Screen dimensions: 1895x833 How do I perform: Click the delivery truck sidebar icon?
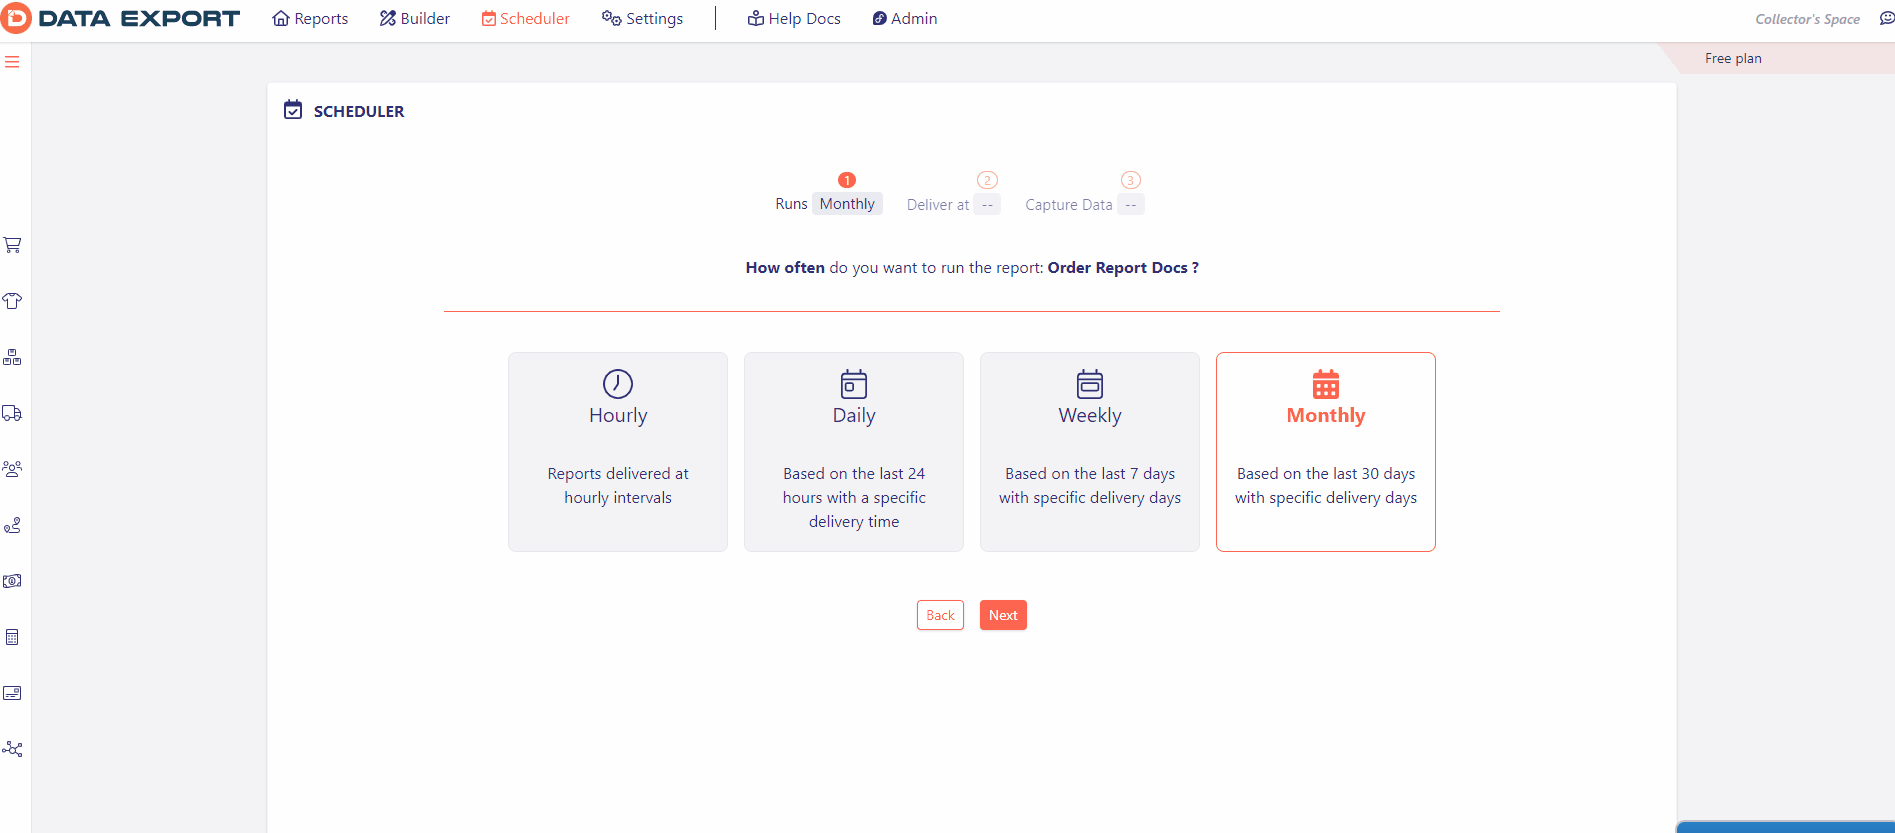click(12, 413)
